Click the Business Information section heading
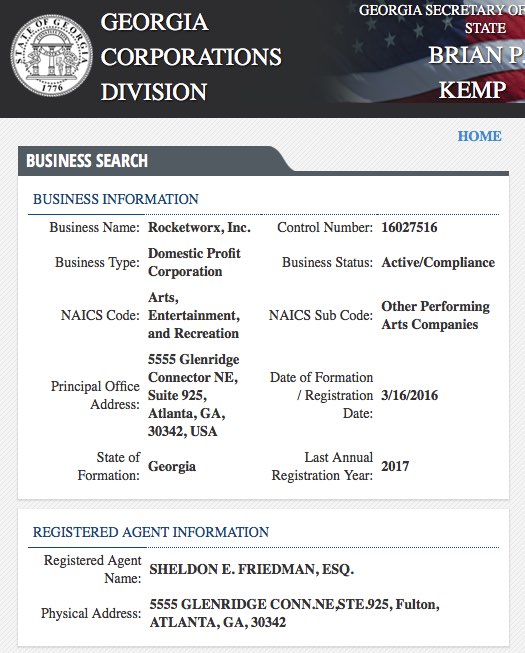525x653 pixels. click(x=116, y=199)
